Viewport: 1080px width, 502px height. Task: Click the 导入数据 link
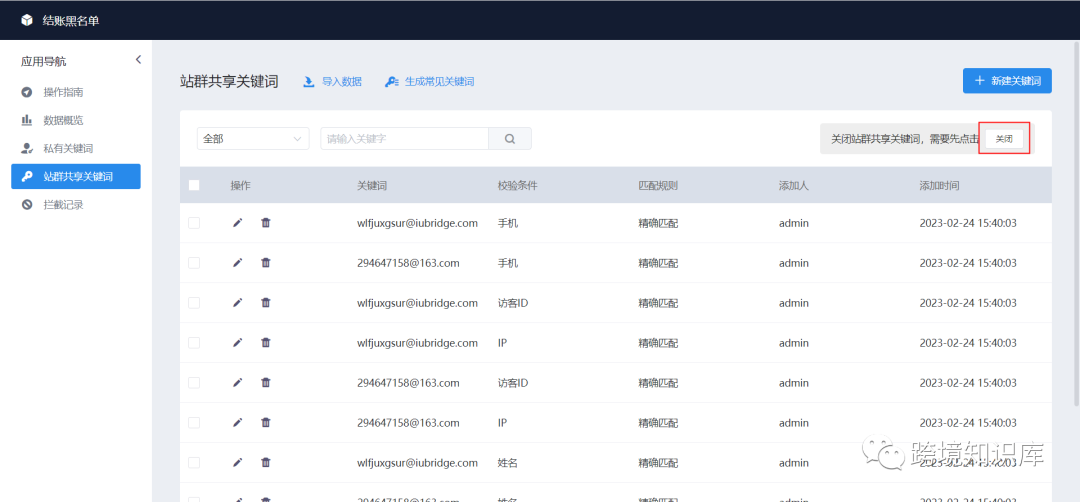[x=332, y=82]
